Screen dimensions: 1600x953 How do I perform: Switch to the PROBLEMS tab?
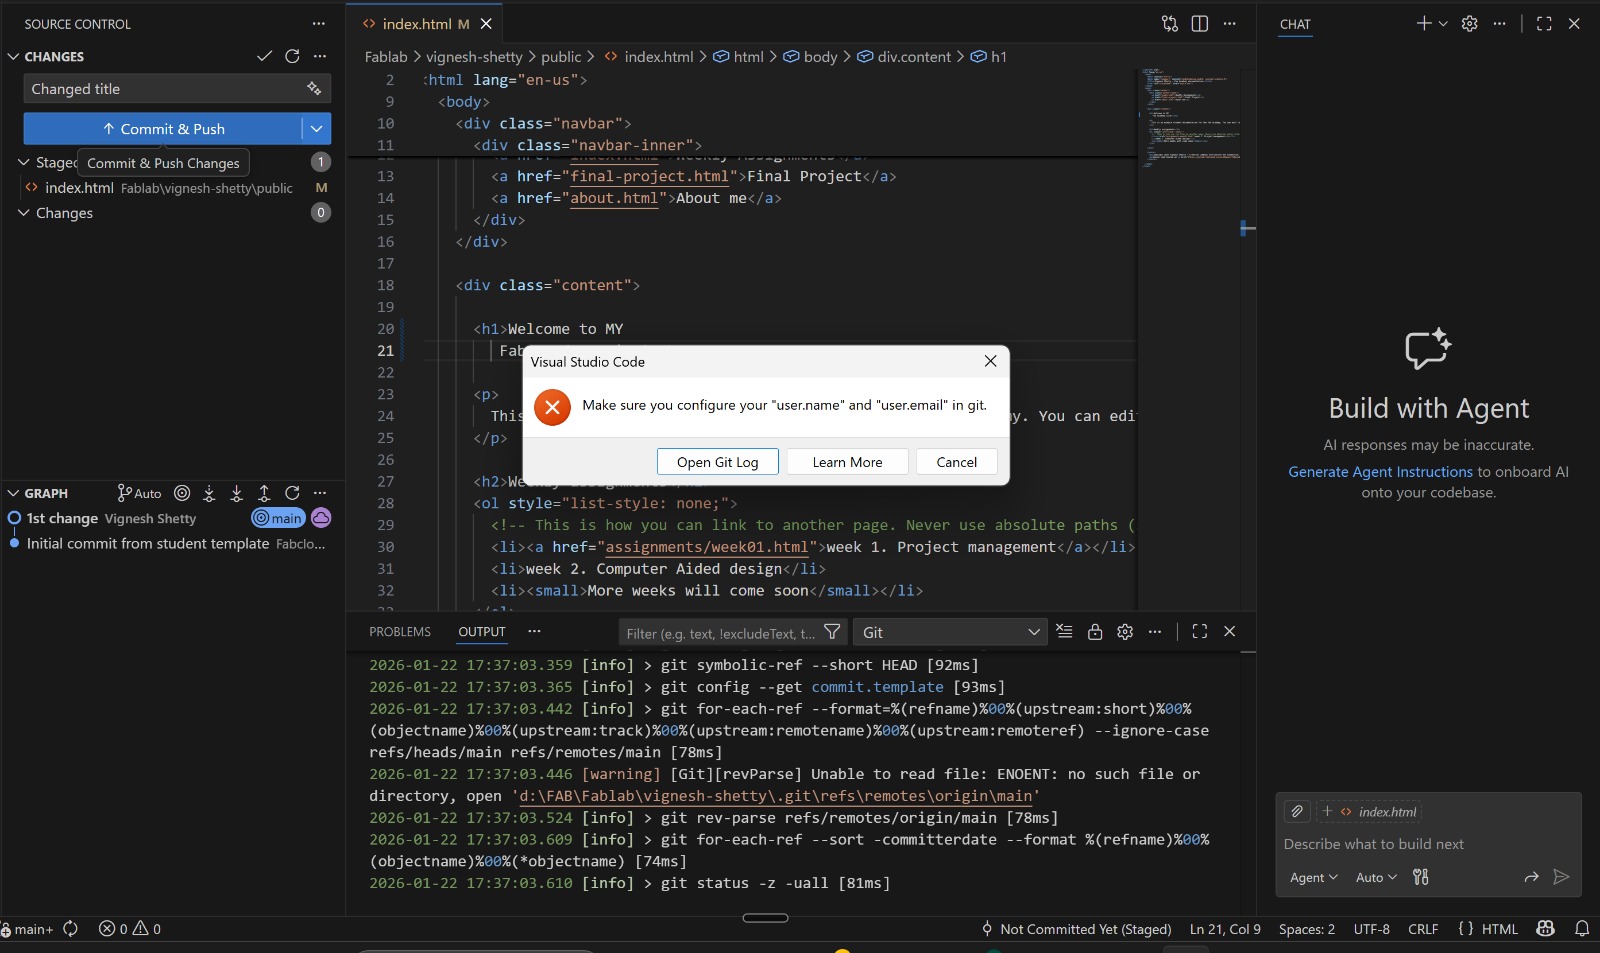coord(400,632)
